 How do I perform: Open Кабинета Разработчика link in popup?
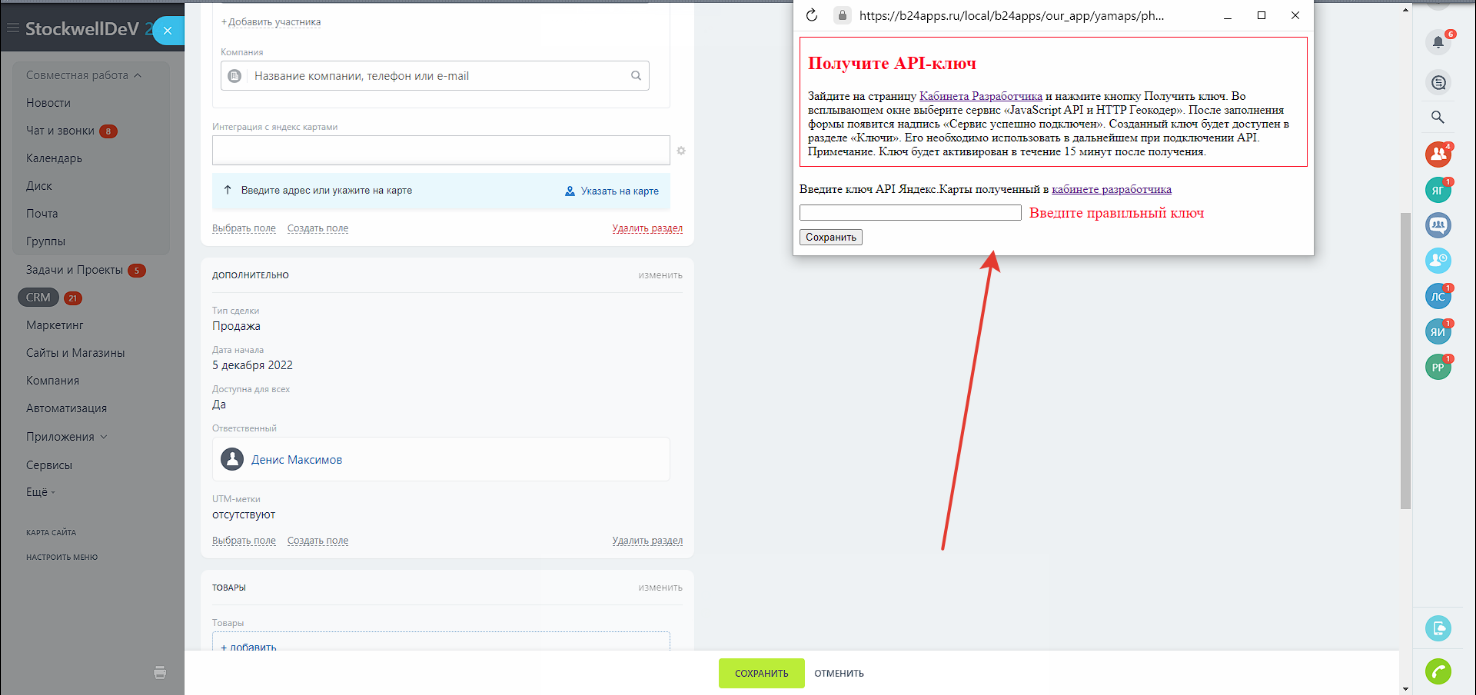point(981,96)
